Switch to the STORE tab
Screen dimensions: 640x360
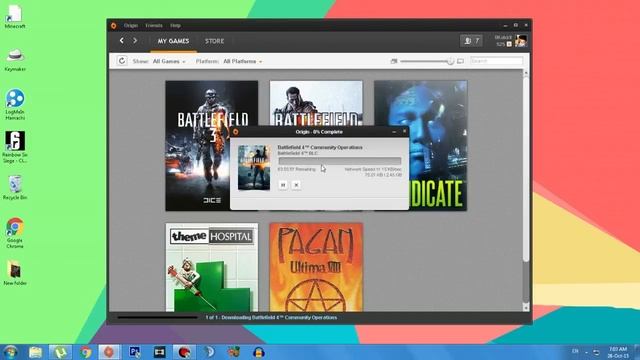click(x=214, y=41)
